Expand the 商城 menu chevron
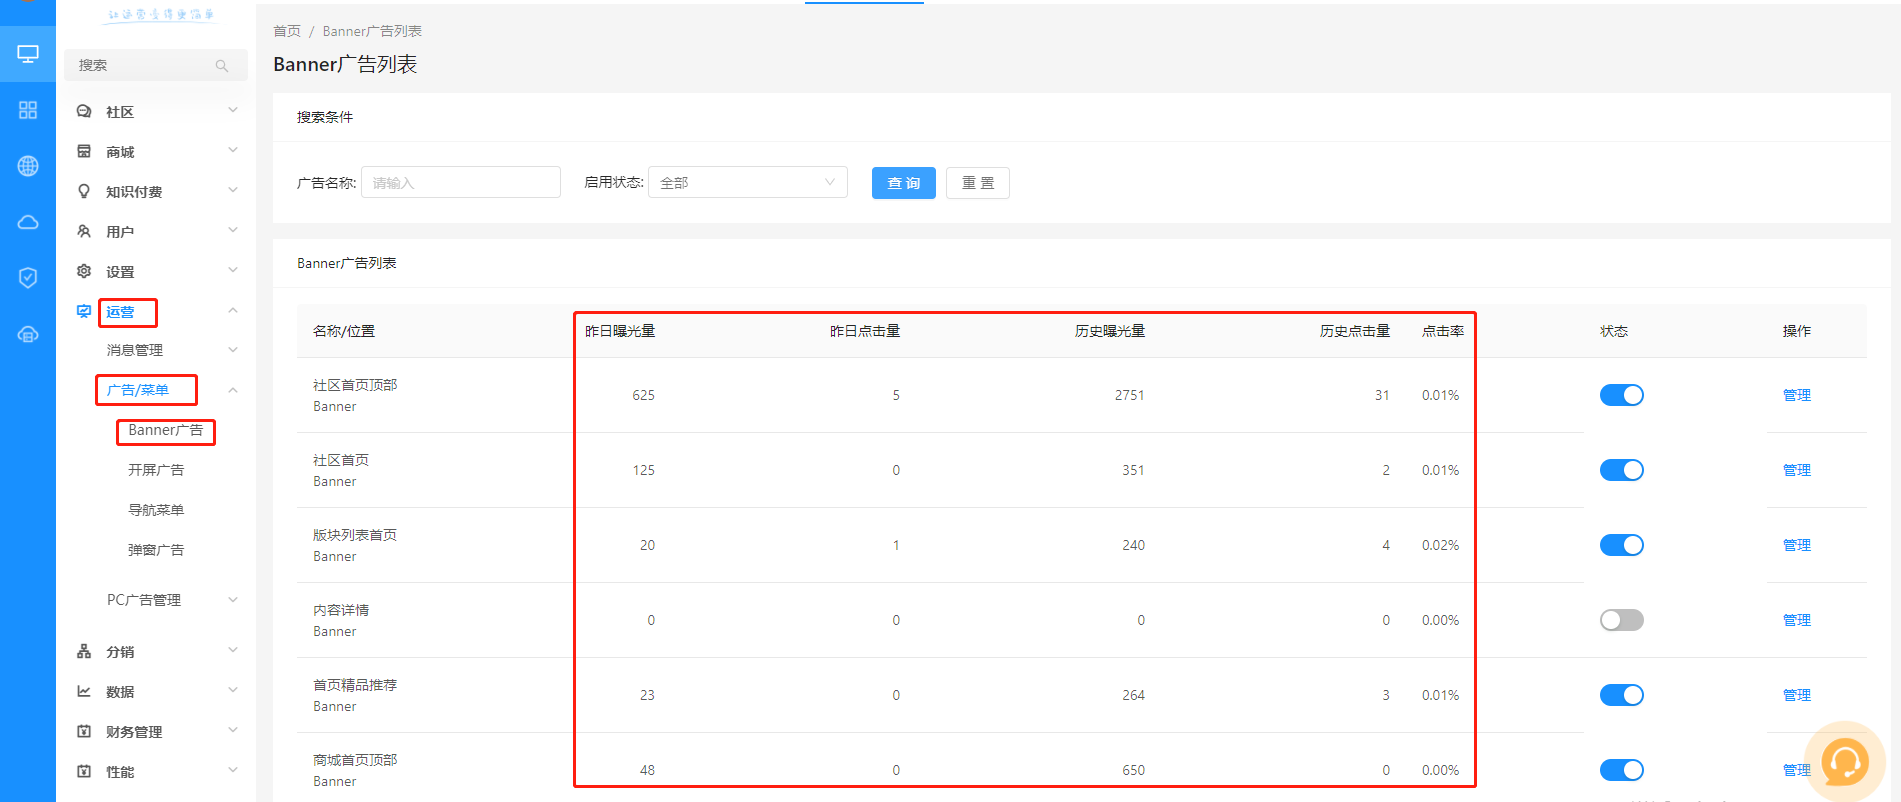Image resolution: width=1901 pixels, height=802 pixels. click(x=233, y=151)
